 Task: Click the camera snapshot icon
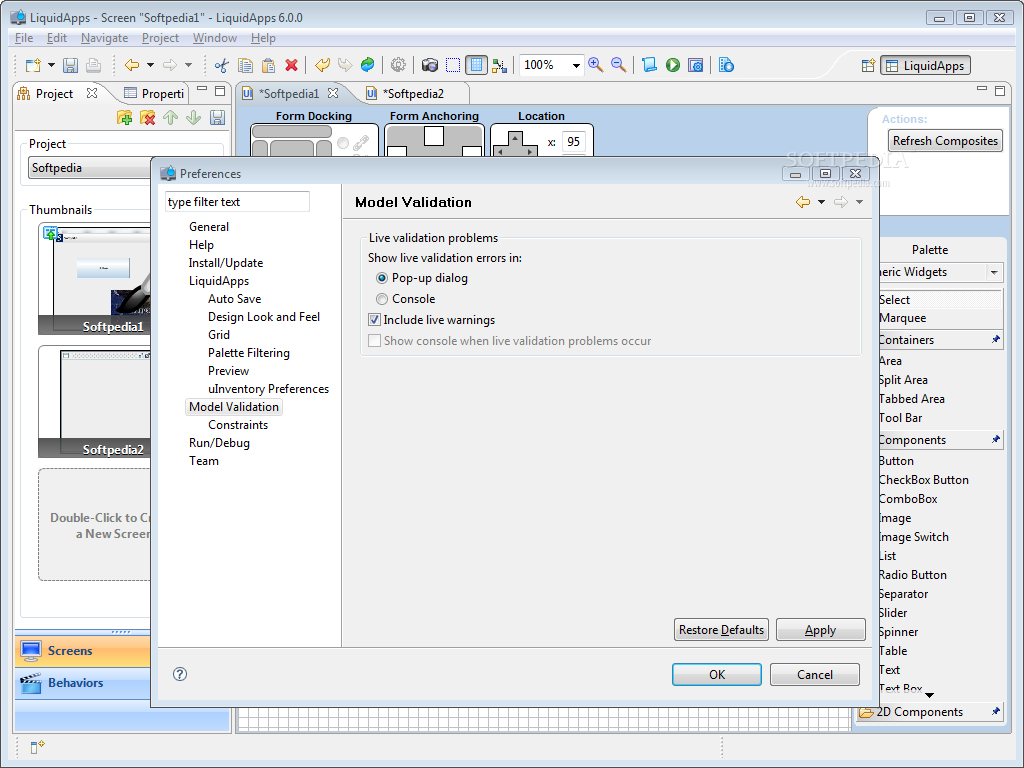430,65
